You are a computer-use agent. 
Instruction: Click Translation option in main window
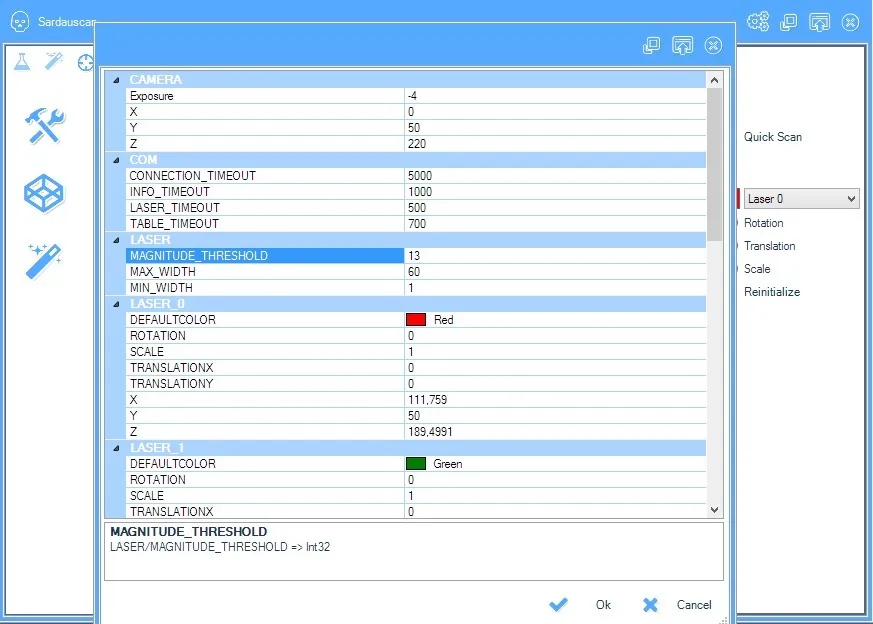tap(769, 245)
